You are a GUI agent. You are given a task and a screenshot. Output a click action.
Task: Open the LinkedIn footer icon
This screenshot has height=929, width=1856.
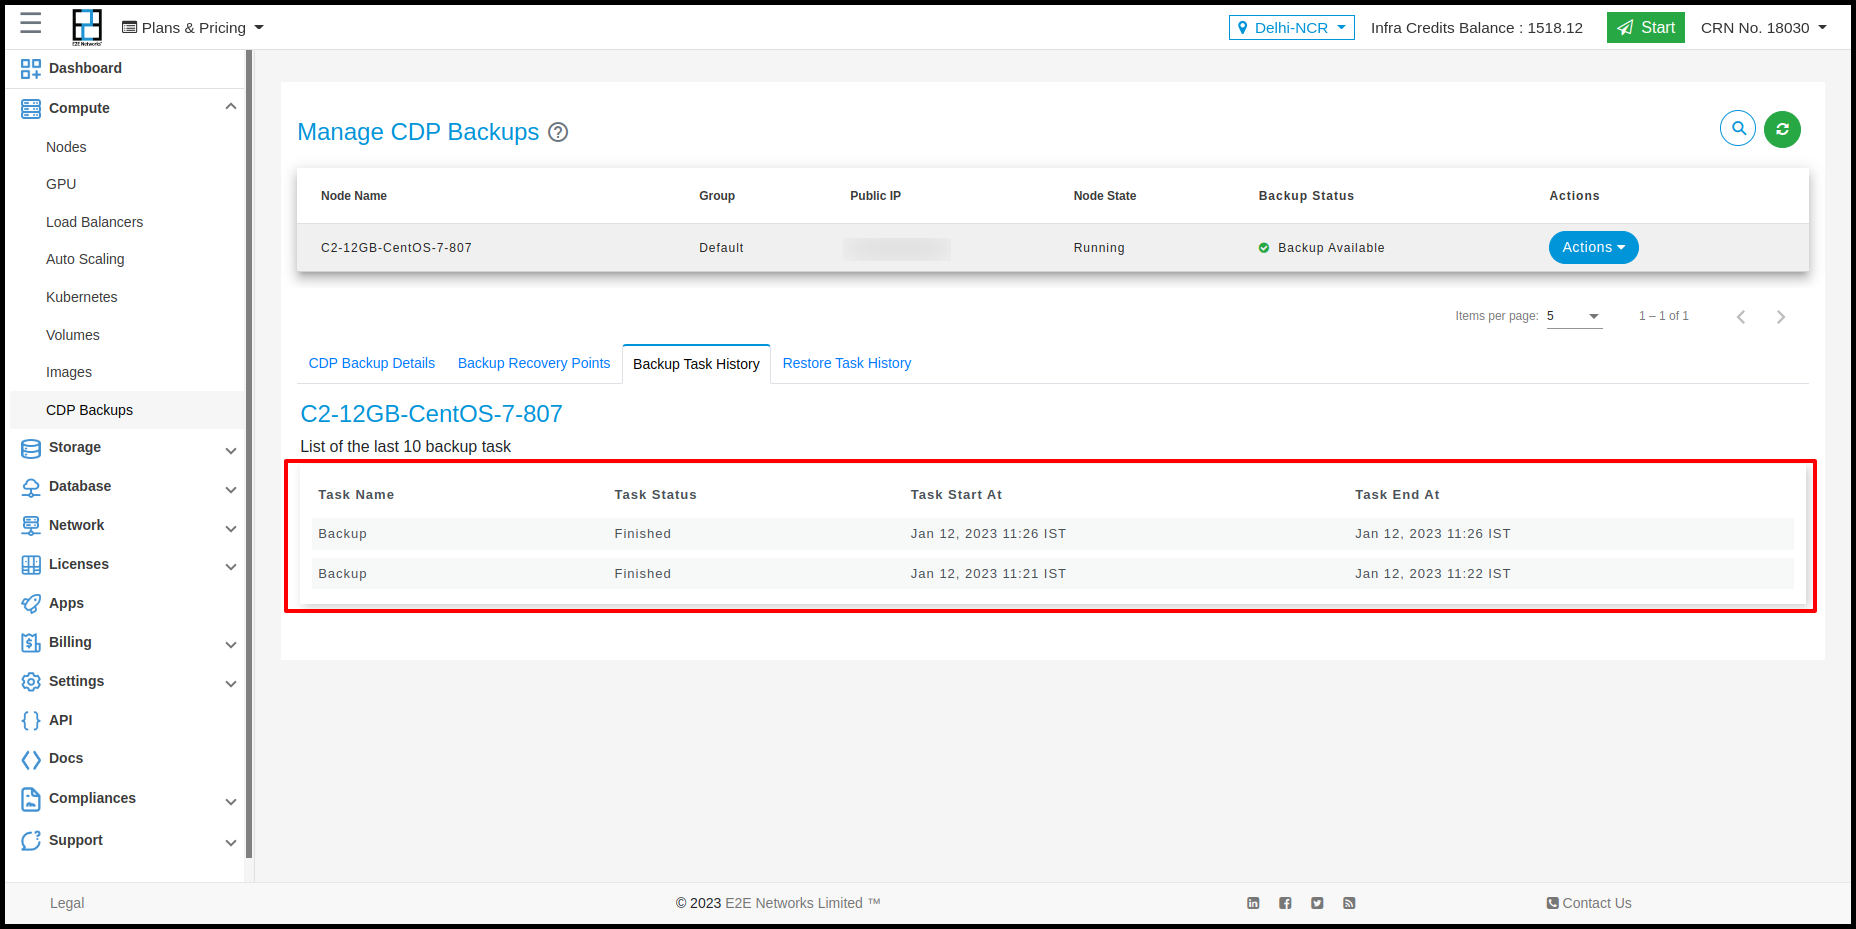click(1253, 903)
